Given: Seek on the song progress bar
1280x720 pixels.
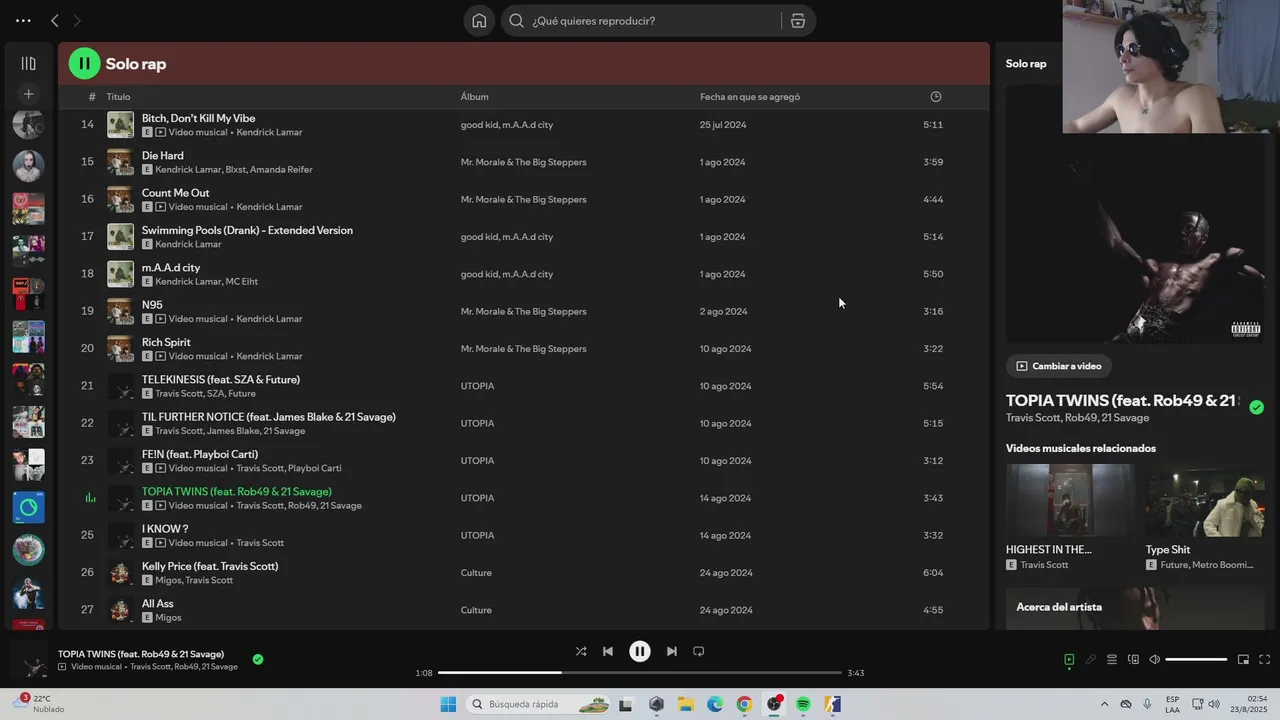Looking at the screenshot, I should (640, 673).
